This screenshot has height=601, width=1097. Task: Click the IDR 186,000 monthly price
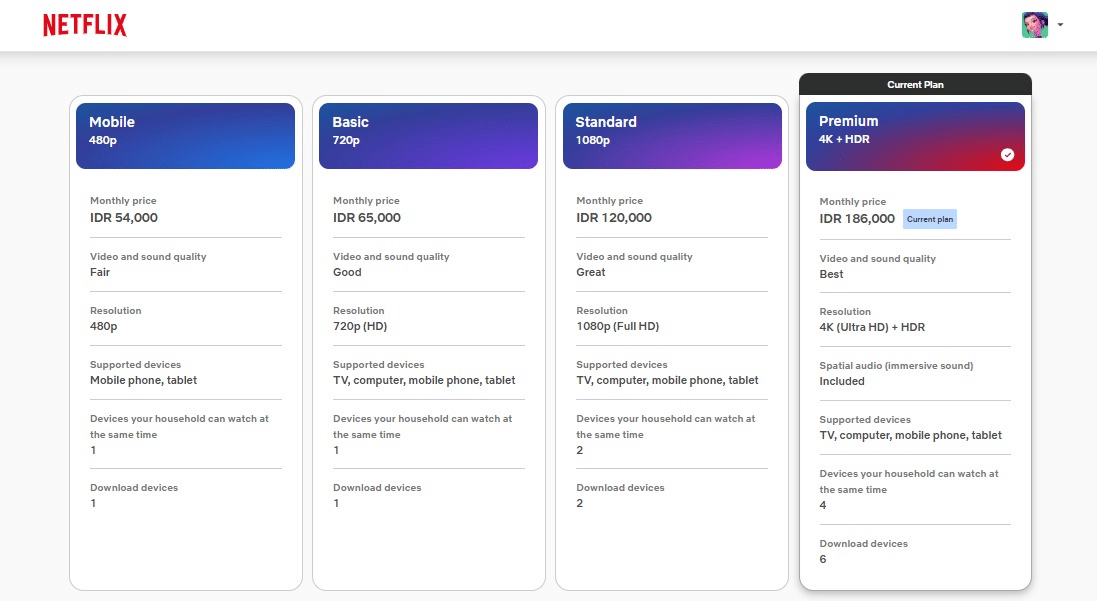(857, 219)
